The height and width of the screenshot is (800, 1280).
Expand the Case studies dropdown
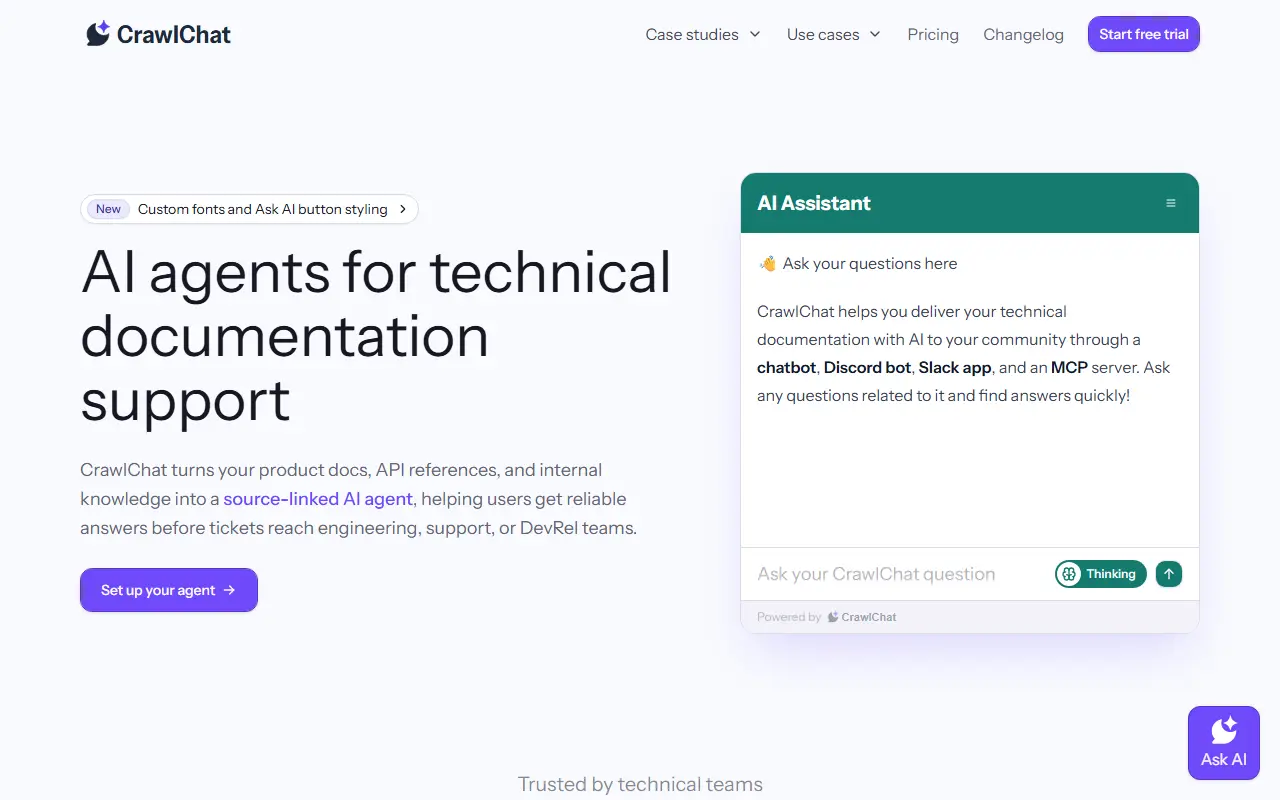(x=703, y=34)
